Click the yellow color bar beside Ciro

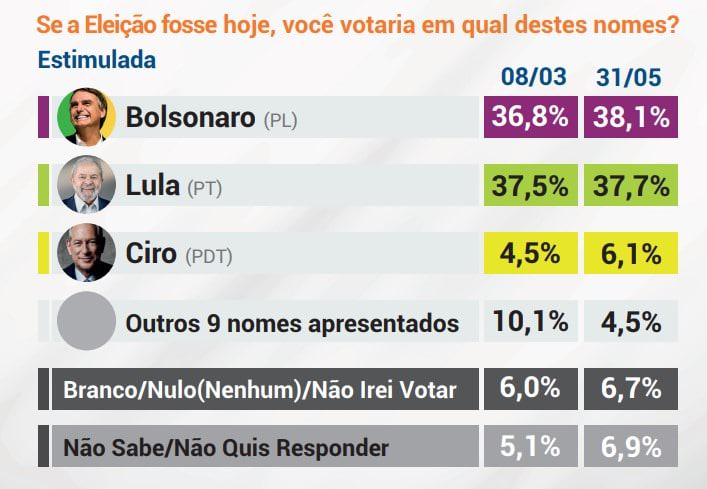click(x=43, y=253)
